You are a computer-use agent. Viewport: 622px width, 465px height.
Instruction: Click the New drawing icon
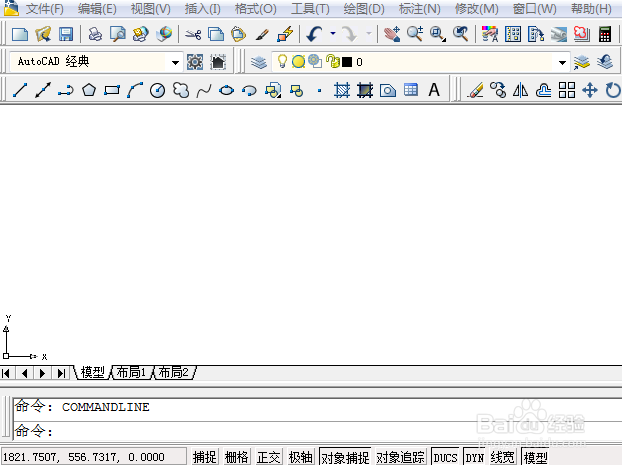[20, 34]
